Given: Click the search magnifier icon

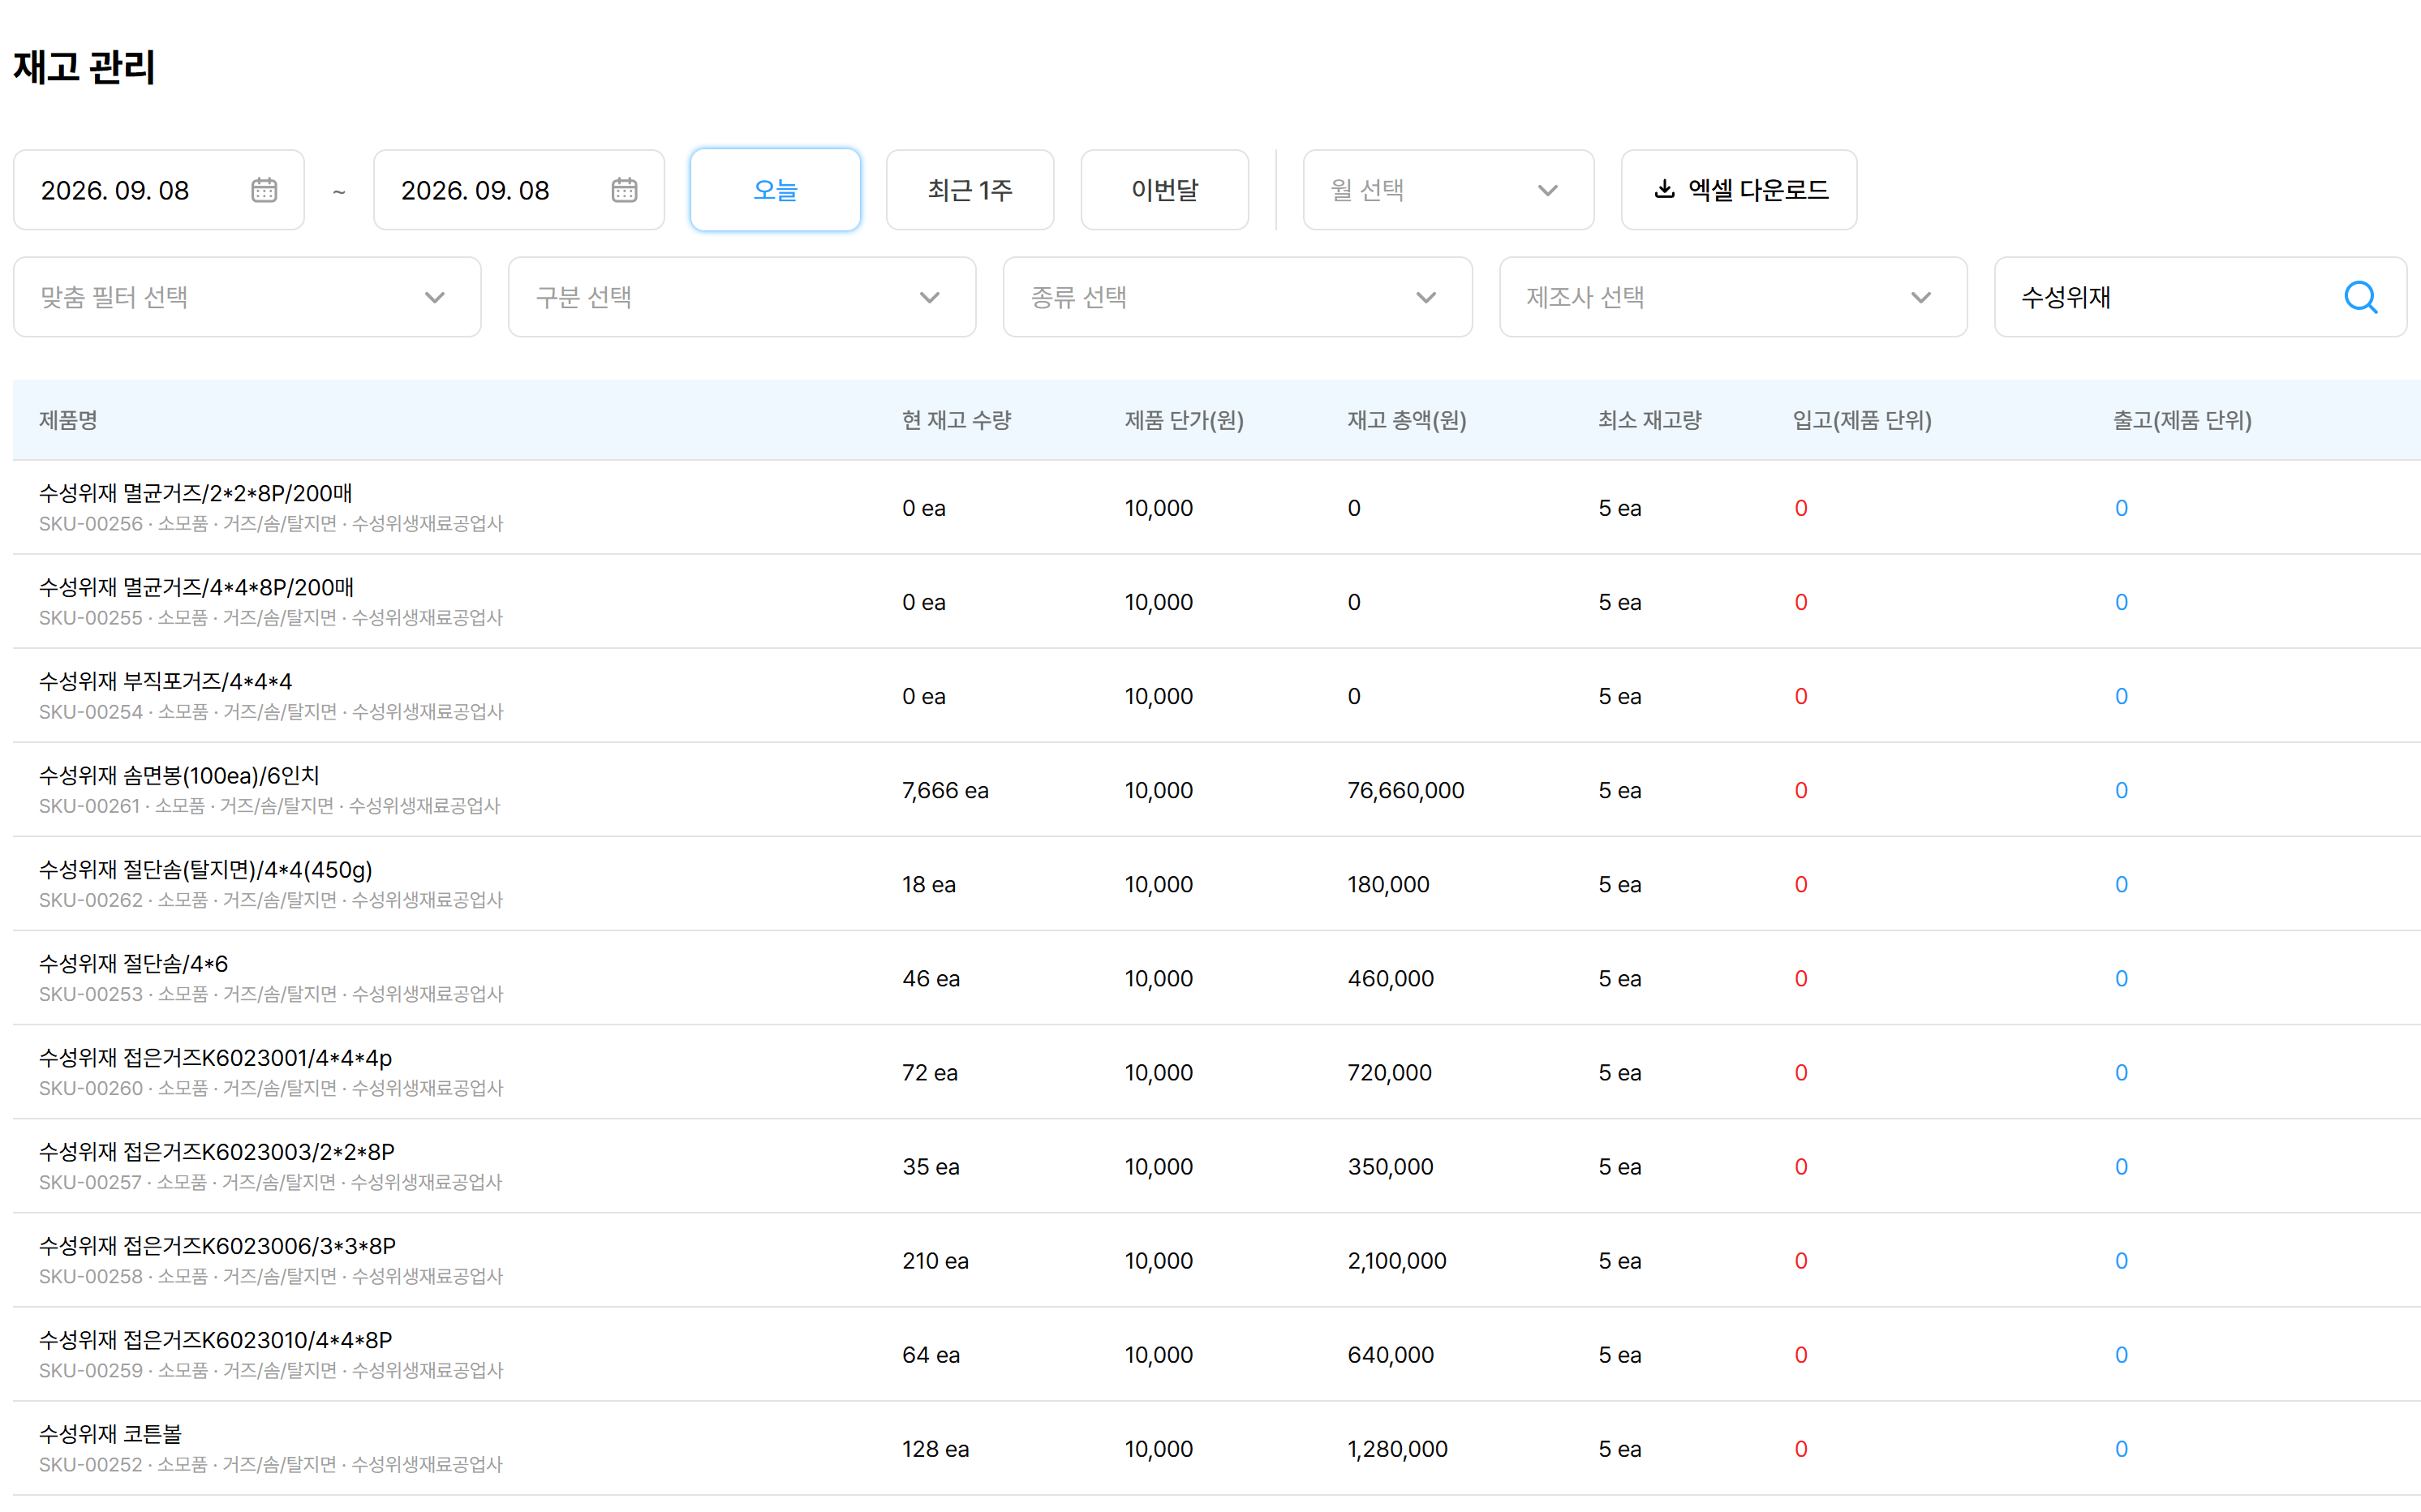Looking at the screenshot, I should [x=2360, y=297].
